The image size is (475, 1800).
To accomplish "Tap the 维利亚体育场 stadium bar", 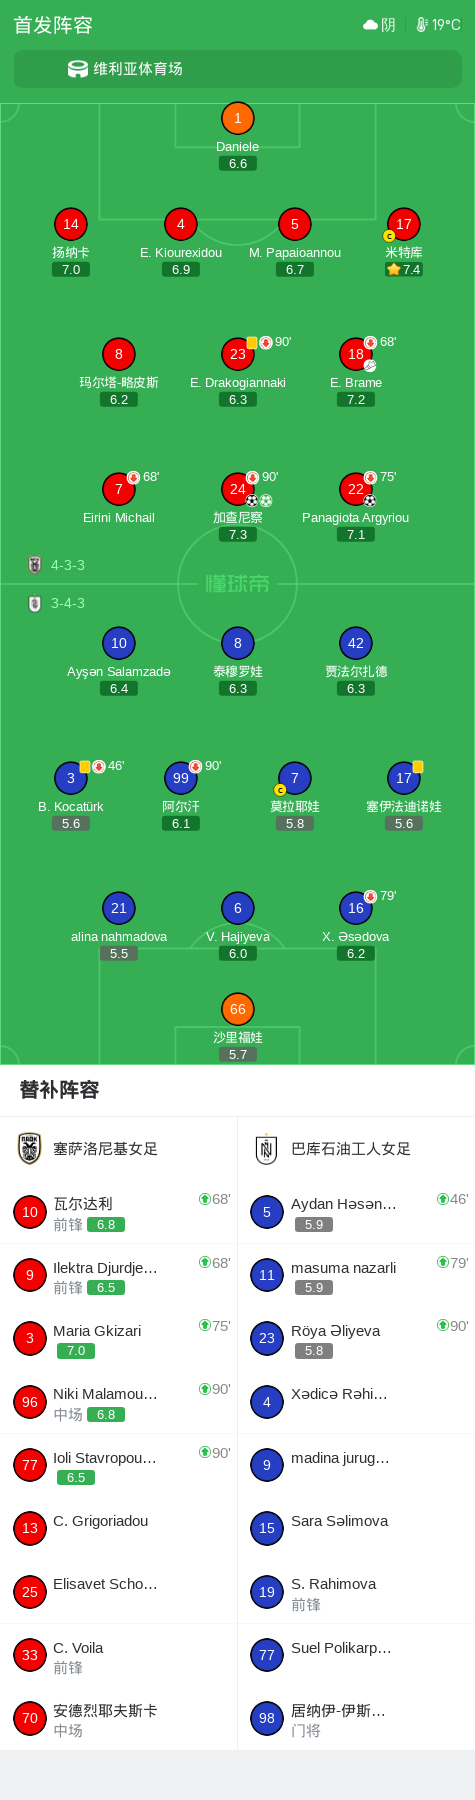I will (x=237, y=69).
